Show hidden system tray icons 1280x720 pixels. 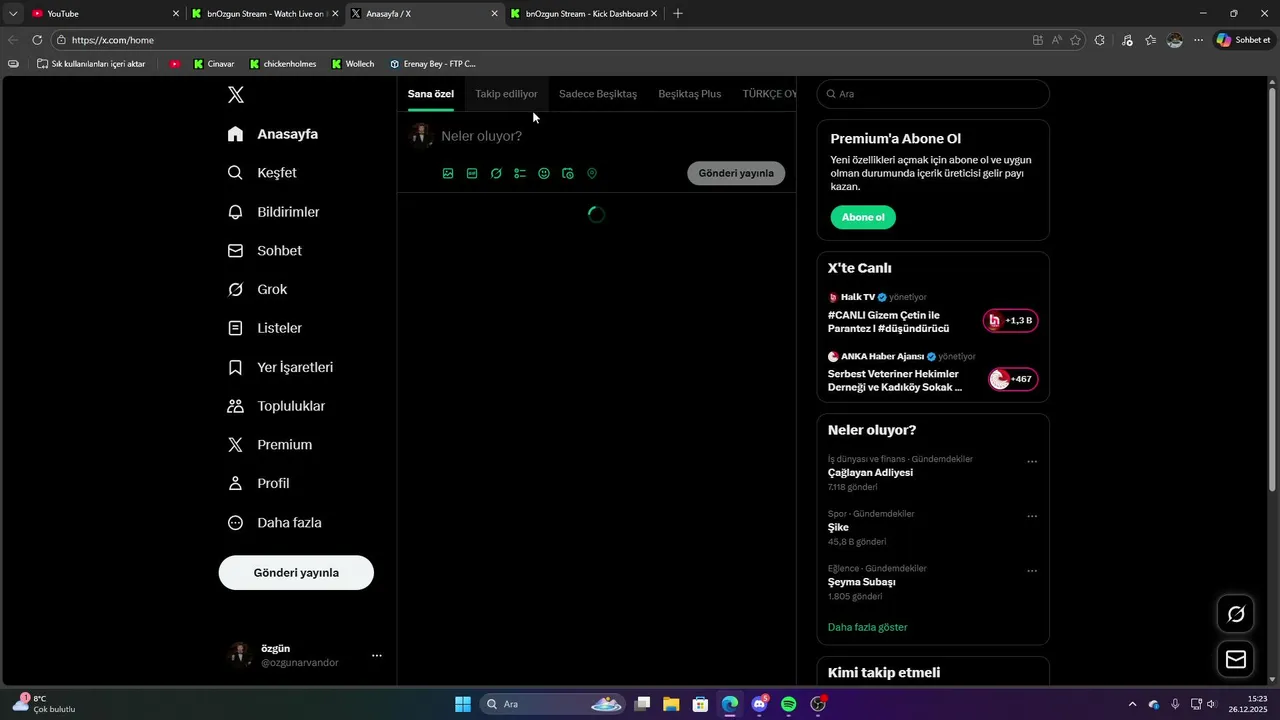pos(1132,704)
